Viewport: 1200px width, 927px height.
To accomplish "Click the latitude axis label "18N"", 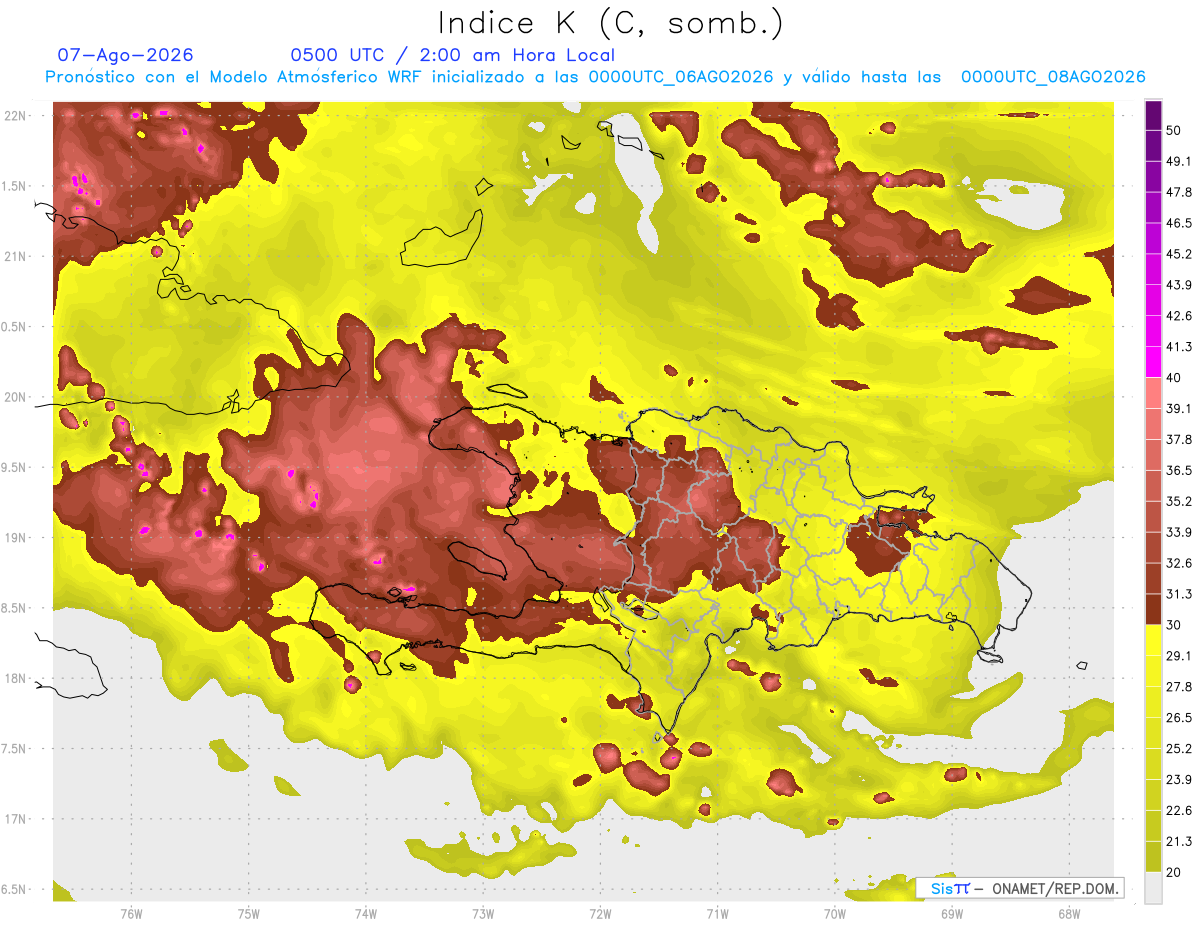I will [17, 679].
